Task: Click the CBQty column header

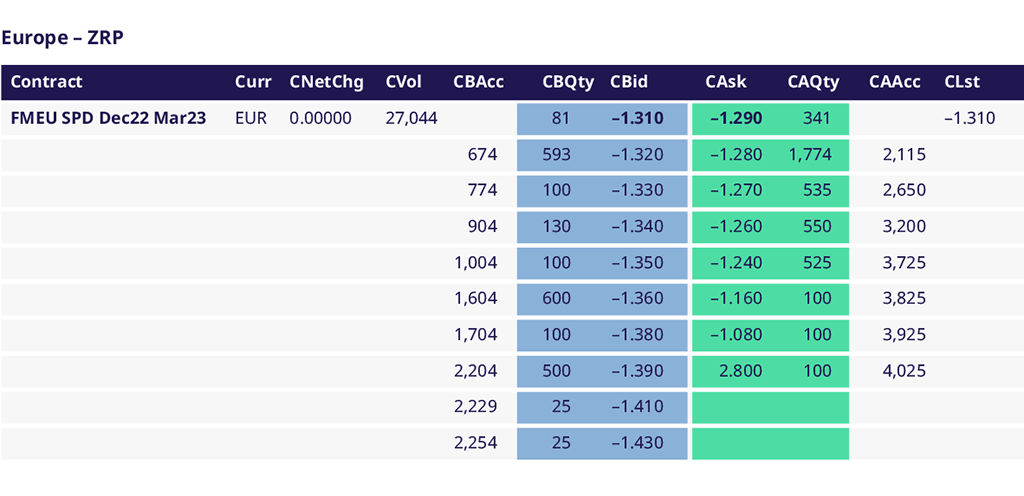Action: [568, 82]
